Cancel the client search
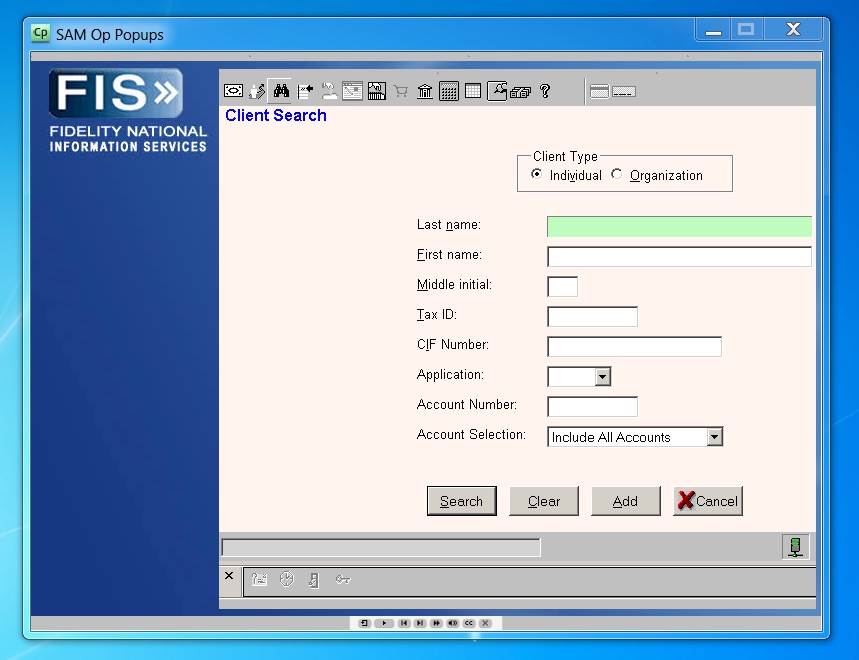 coord(708,501)
